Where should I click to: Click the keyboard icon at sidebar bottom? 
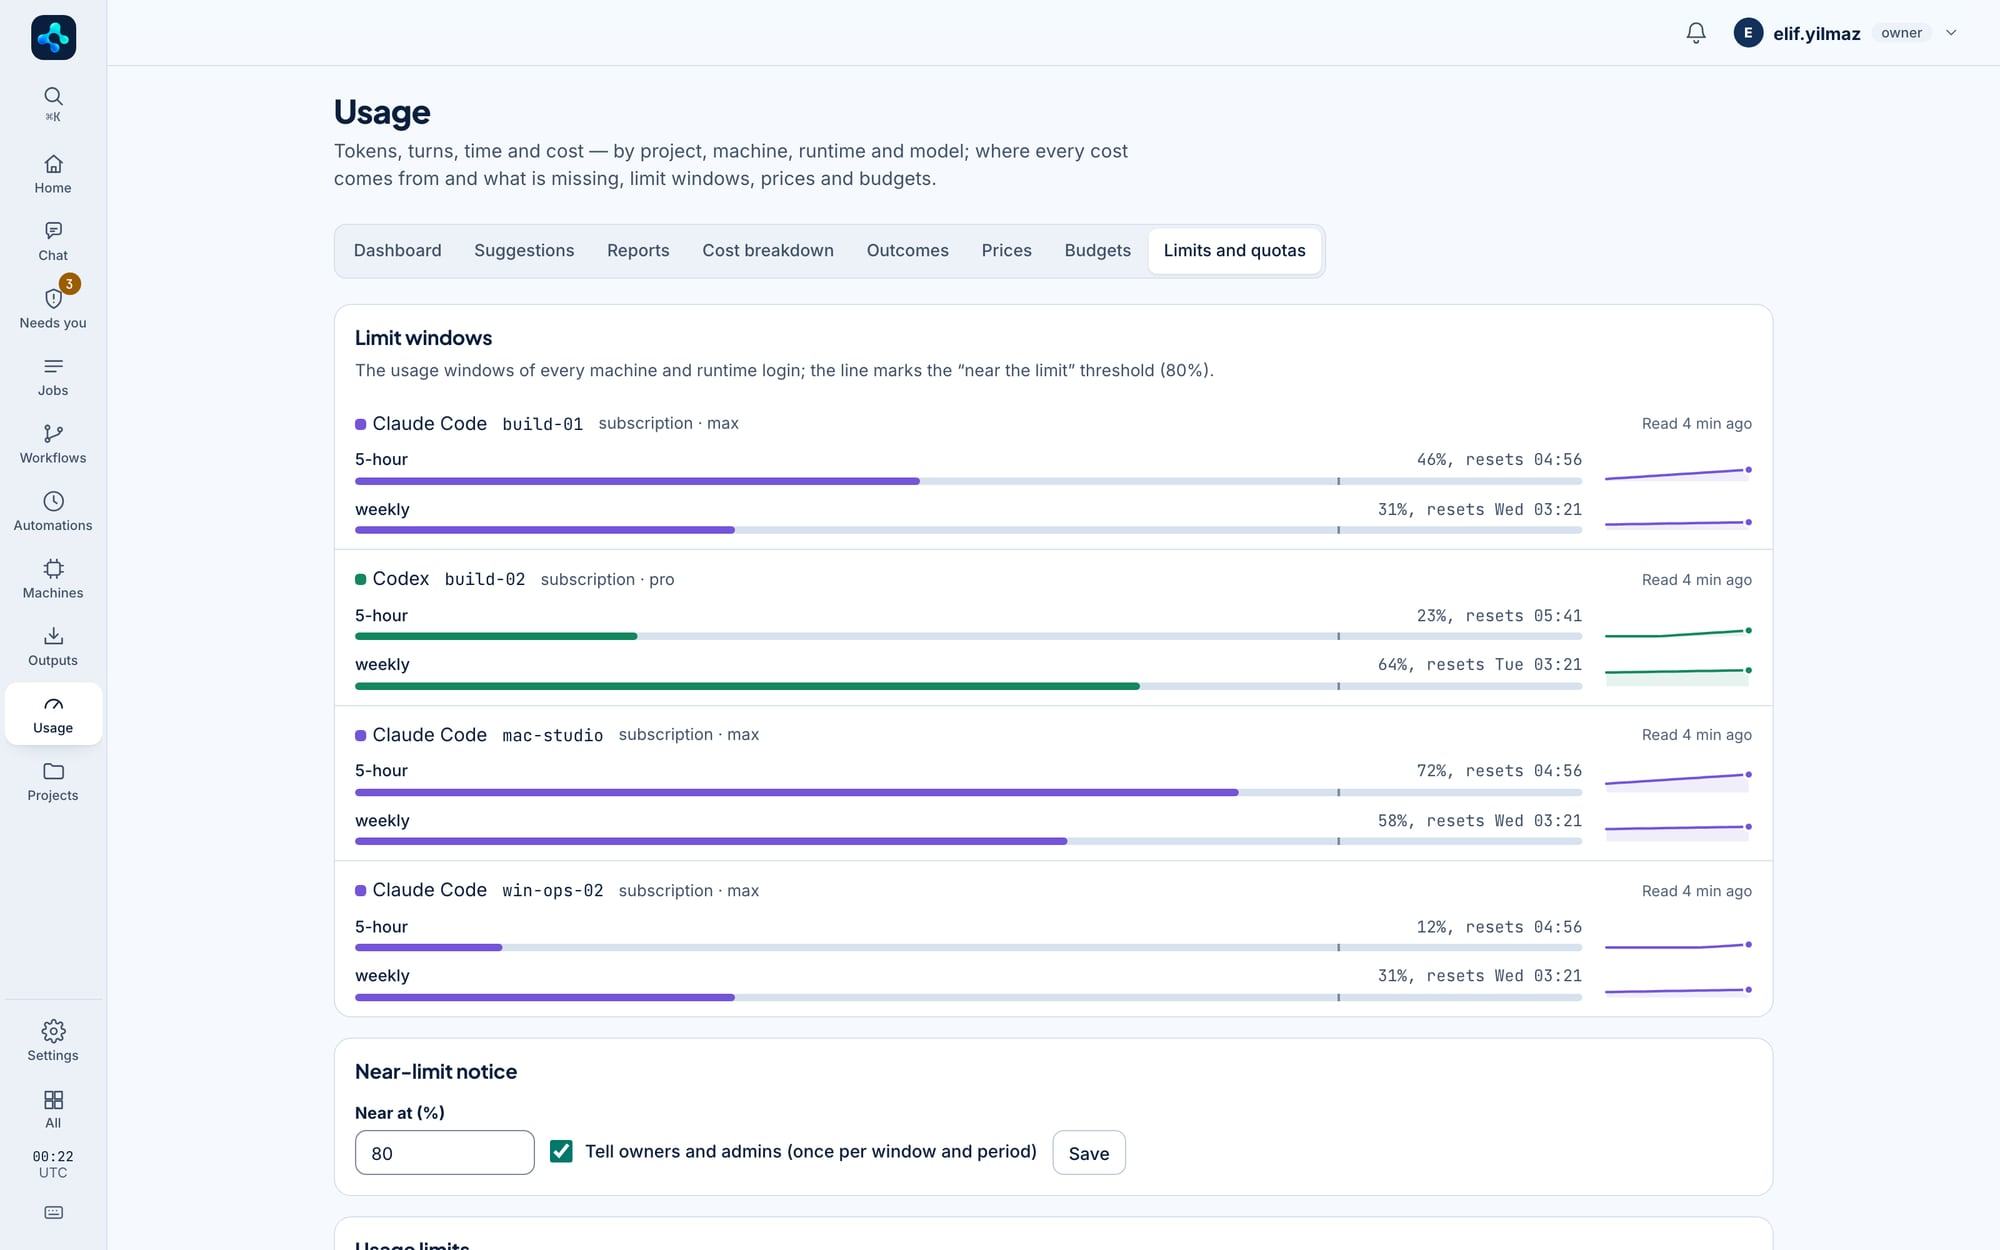(53, 1213)
